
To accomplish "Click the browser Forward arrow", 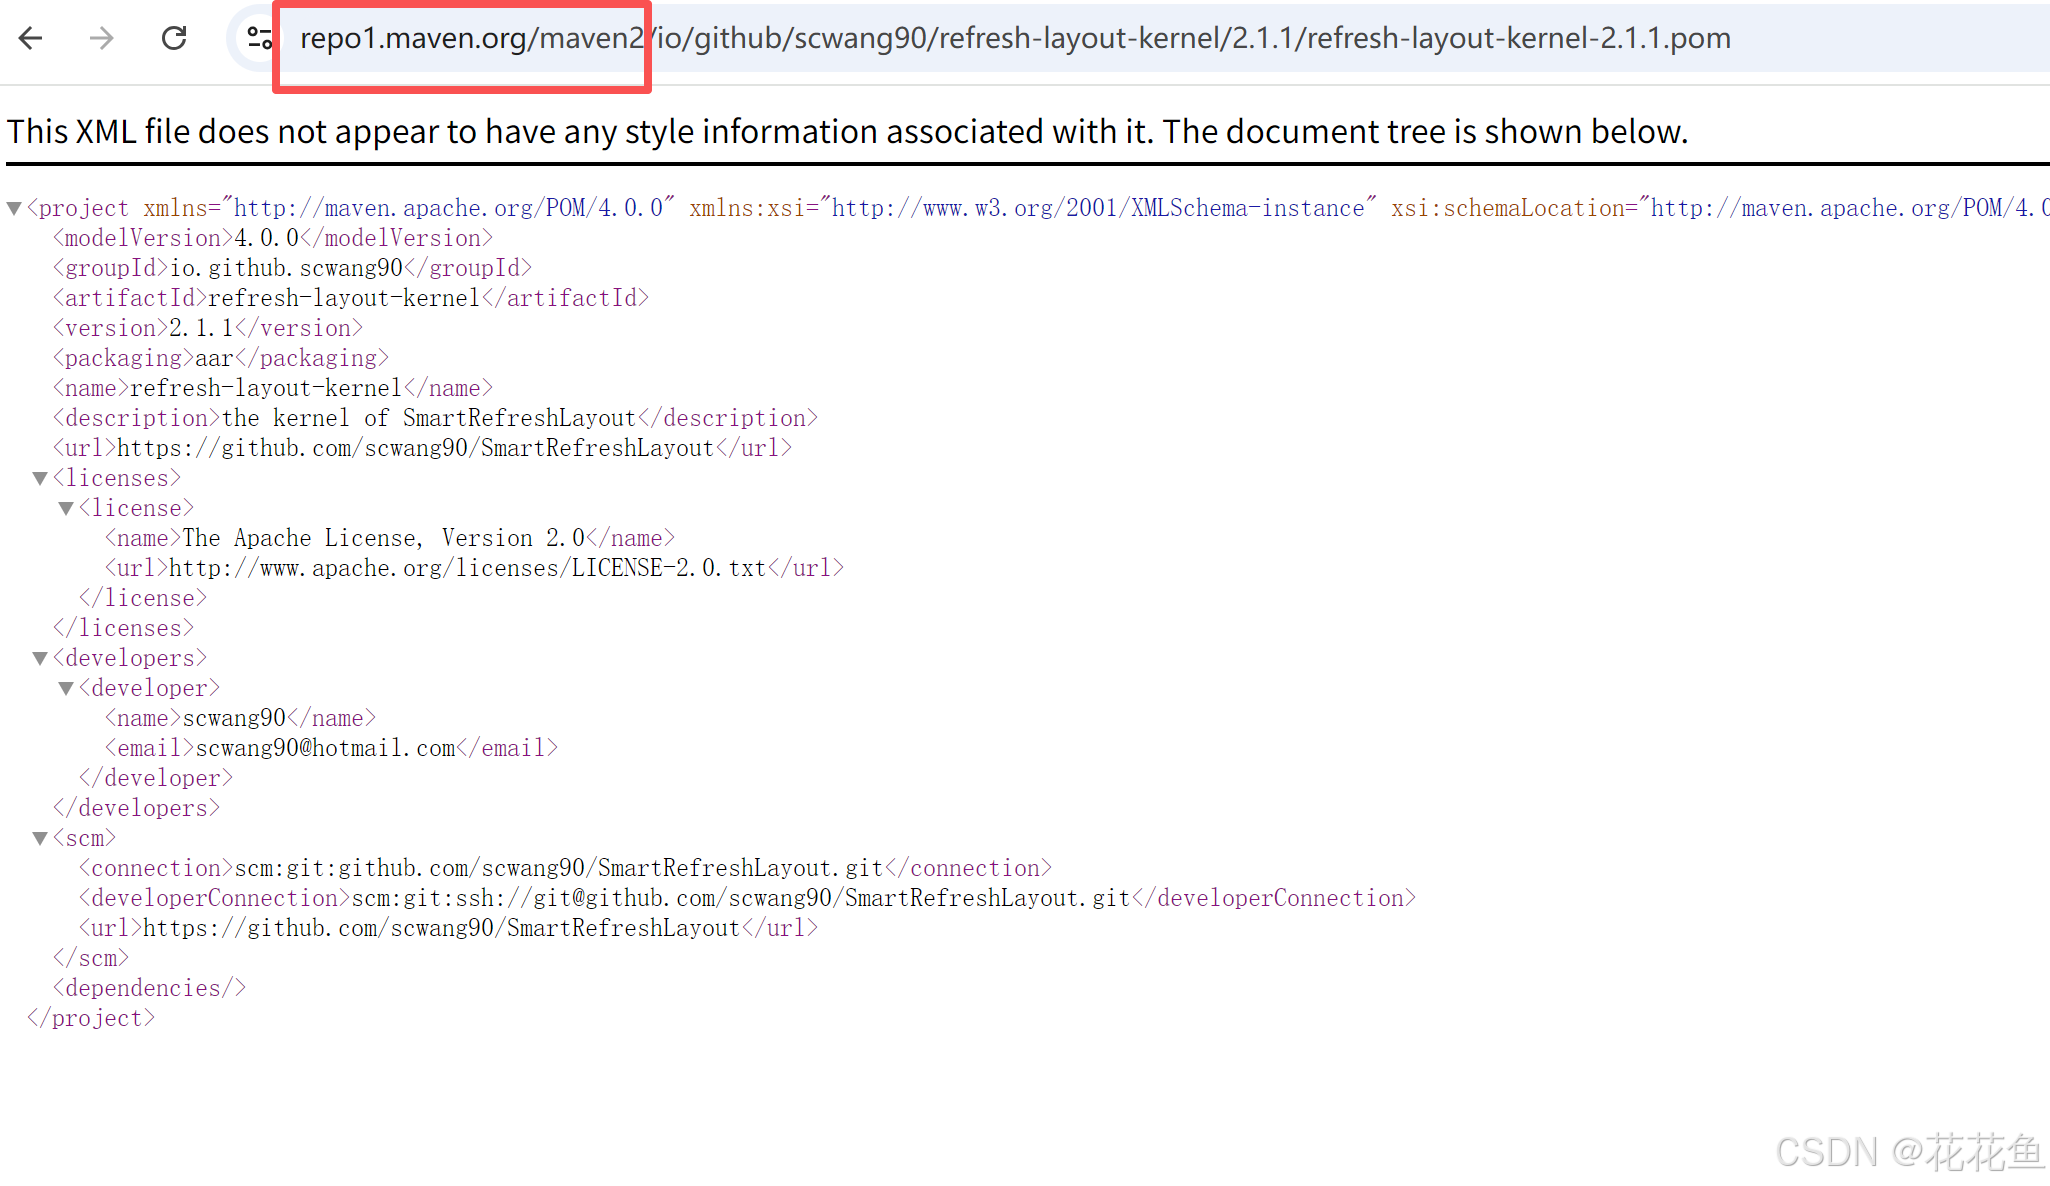I will pos(102,38).
